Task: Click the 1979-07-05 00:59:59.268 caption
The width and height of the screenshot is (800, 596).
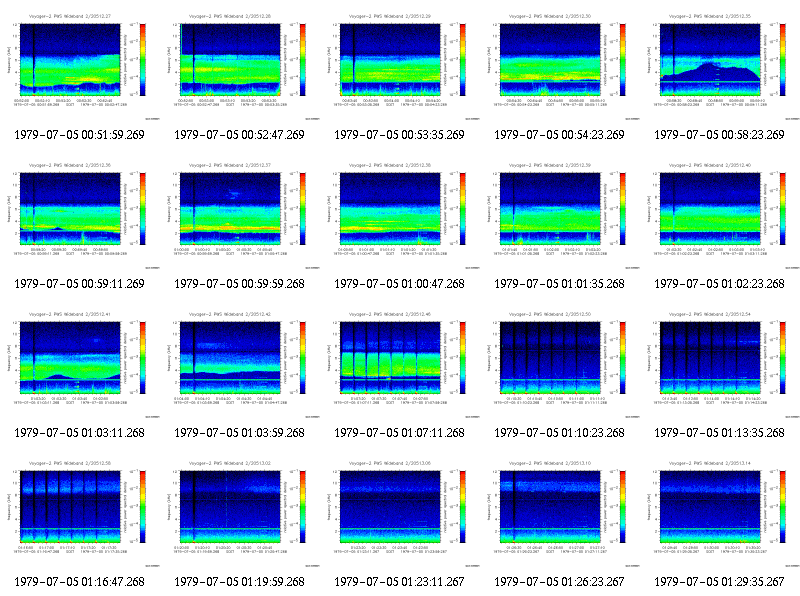Action: click(x=239, y=284)
